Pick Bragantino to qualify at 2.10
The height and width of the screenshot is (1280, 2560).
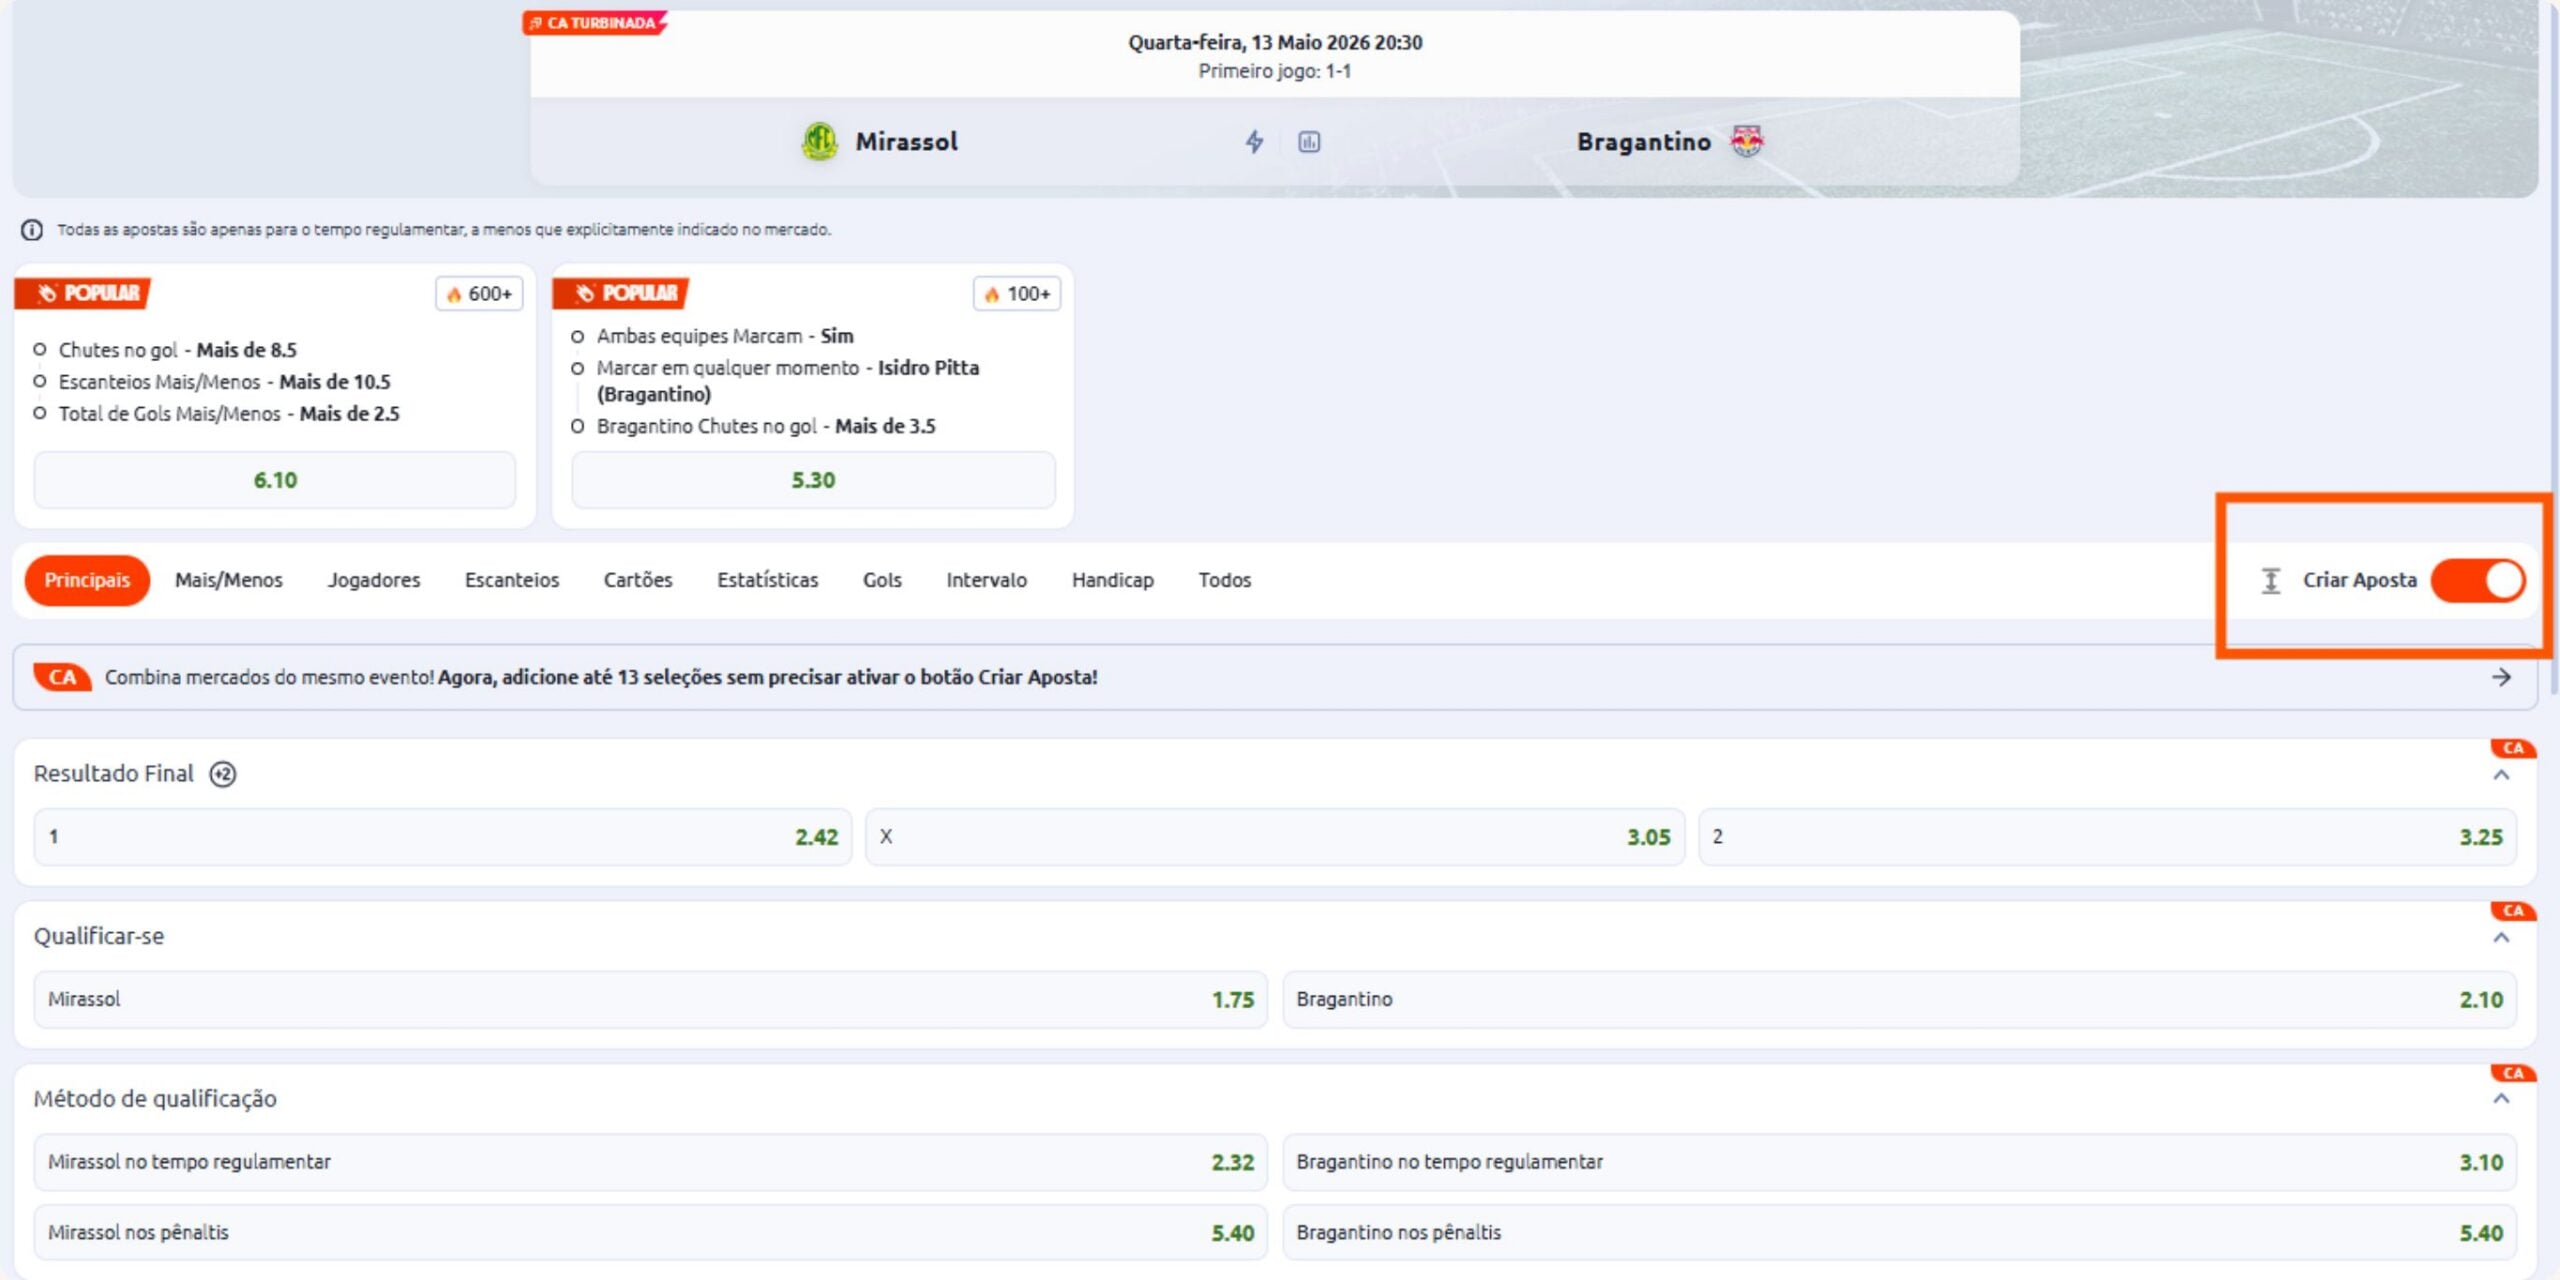coord(1900,999)
